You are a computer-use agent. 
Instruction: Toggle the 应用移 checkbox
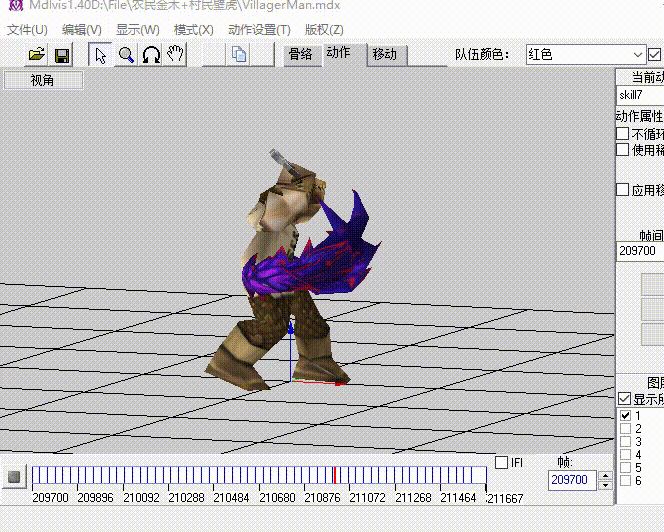click(622, 189)
